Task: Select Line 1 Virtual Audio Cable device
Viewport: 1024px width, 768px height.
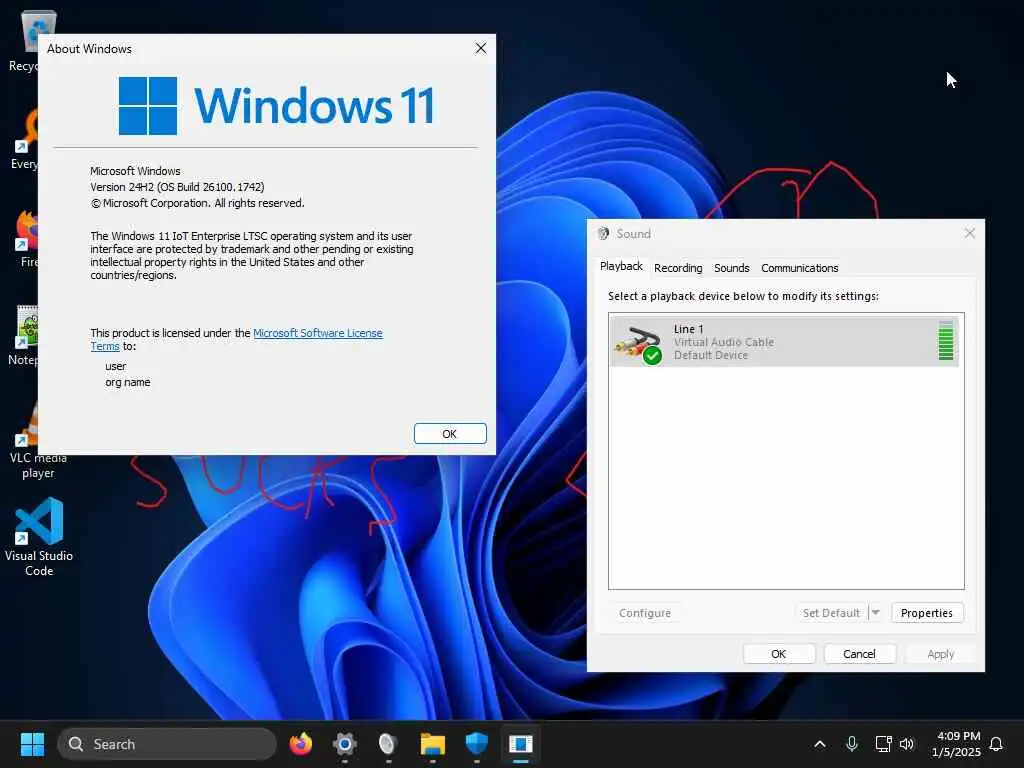Action: (784, 342)
